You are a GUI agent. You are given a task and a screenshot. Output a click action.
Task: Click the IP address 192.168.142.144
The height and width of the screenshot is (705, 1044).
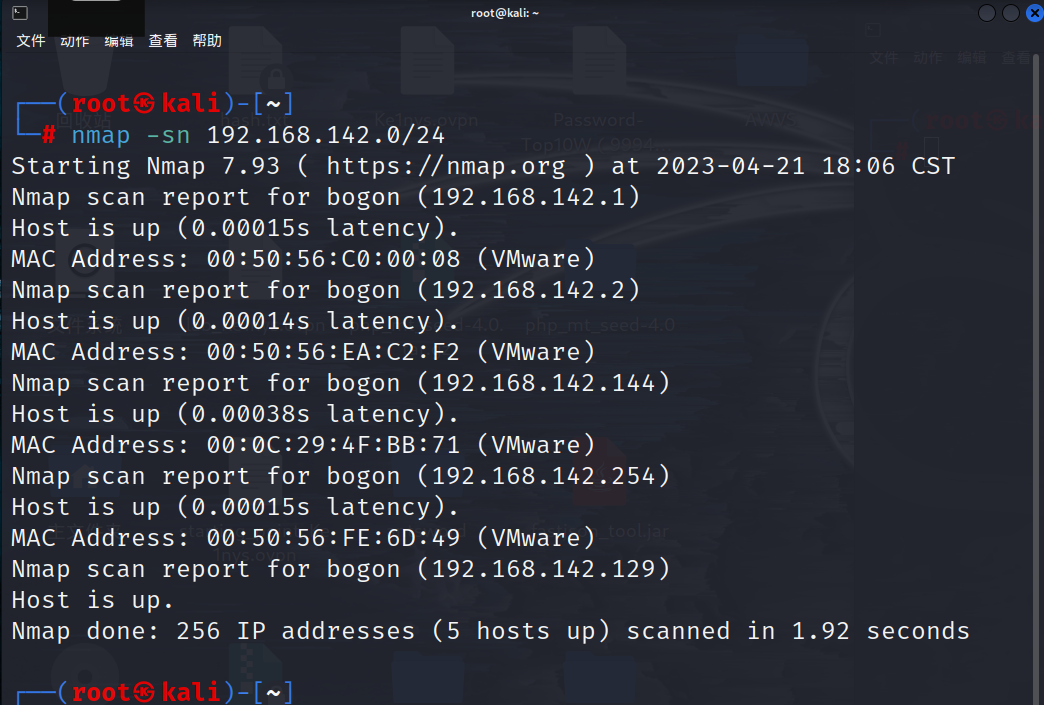(x=543, y=383)
